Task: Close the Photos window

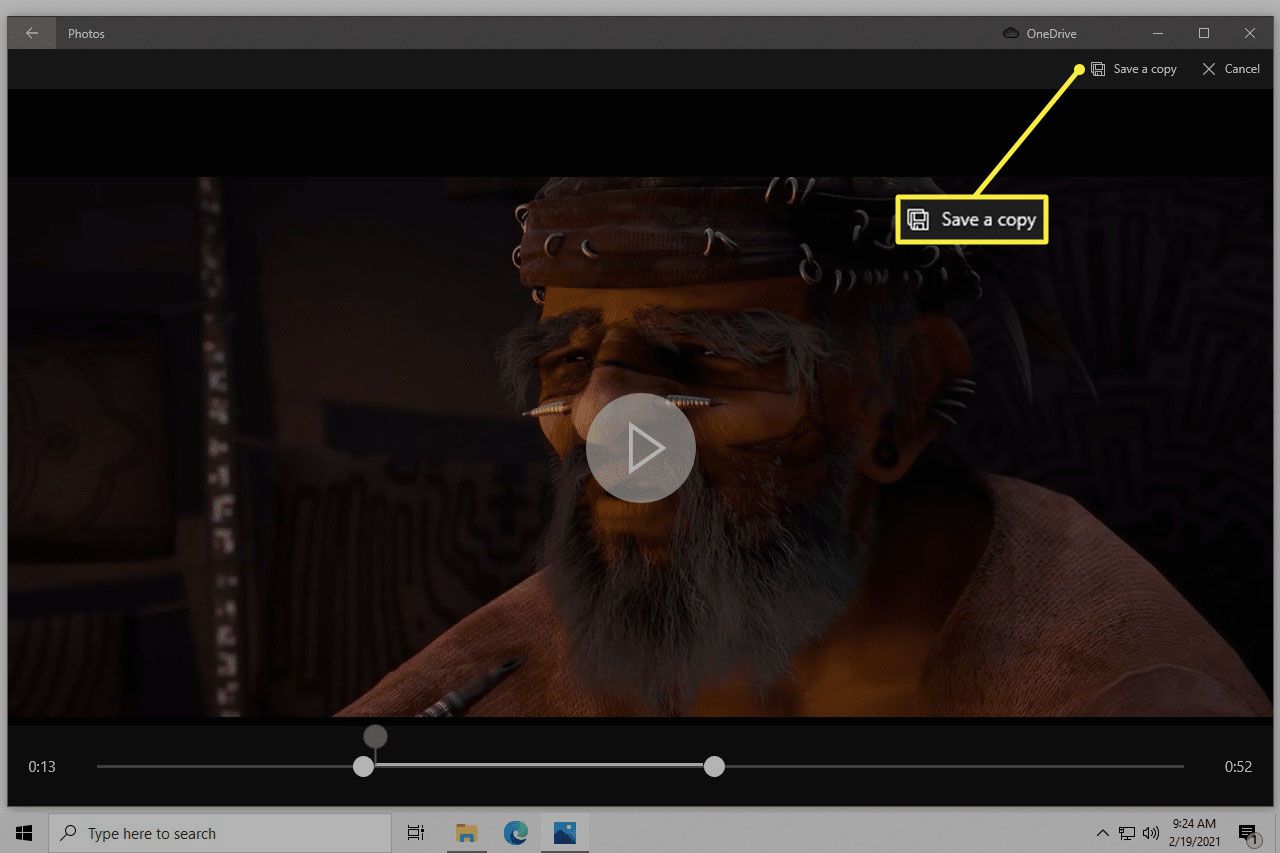Action: click(1250, 33)
